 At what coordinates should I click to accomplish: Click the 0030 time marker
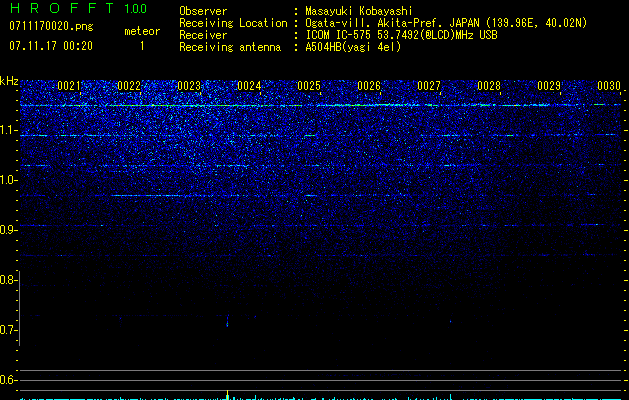(609, 86)
